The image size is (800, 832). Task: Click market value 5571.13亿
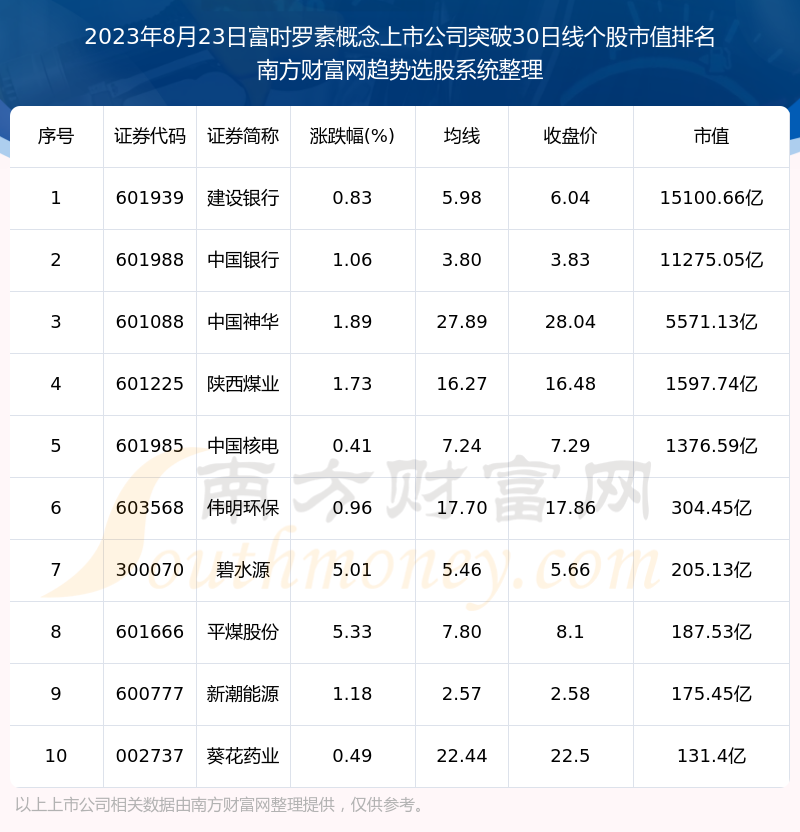(x=711, y=322)
